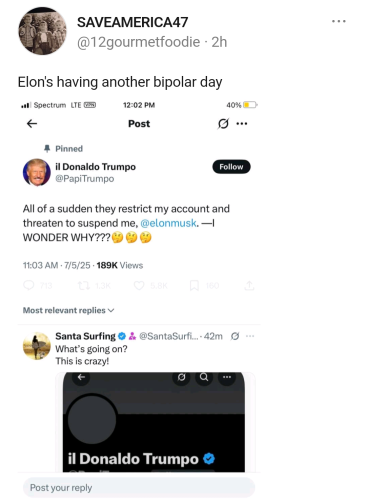Image resolution: width=366 pixels, height=500 pixels.
Task: Open SAVEAMERICA47's profile picture
Action: [42, 31]
